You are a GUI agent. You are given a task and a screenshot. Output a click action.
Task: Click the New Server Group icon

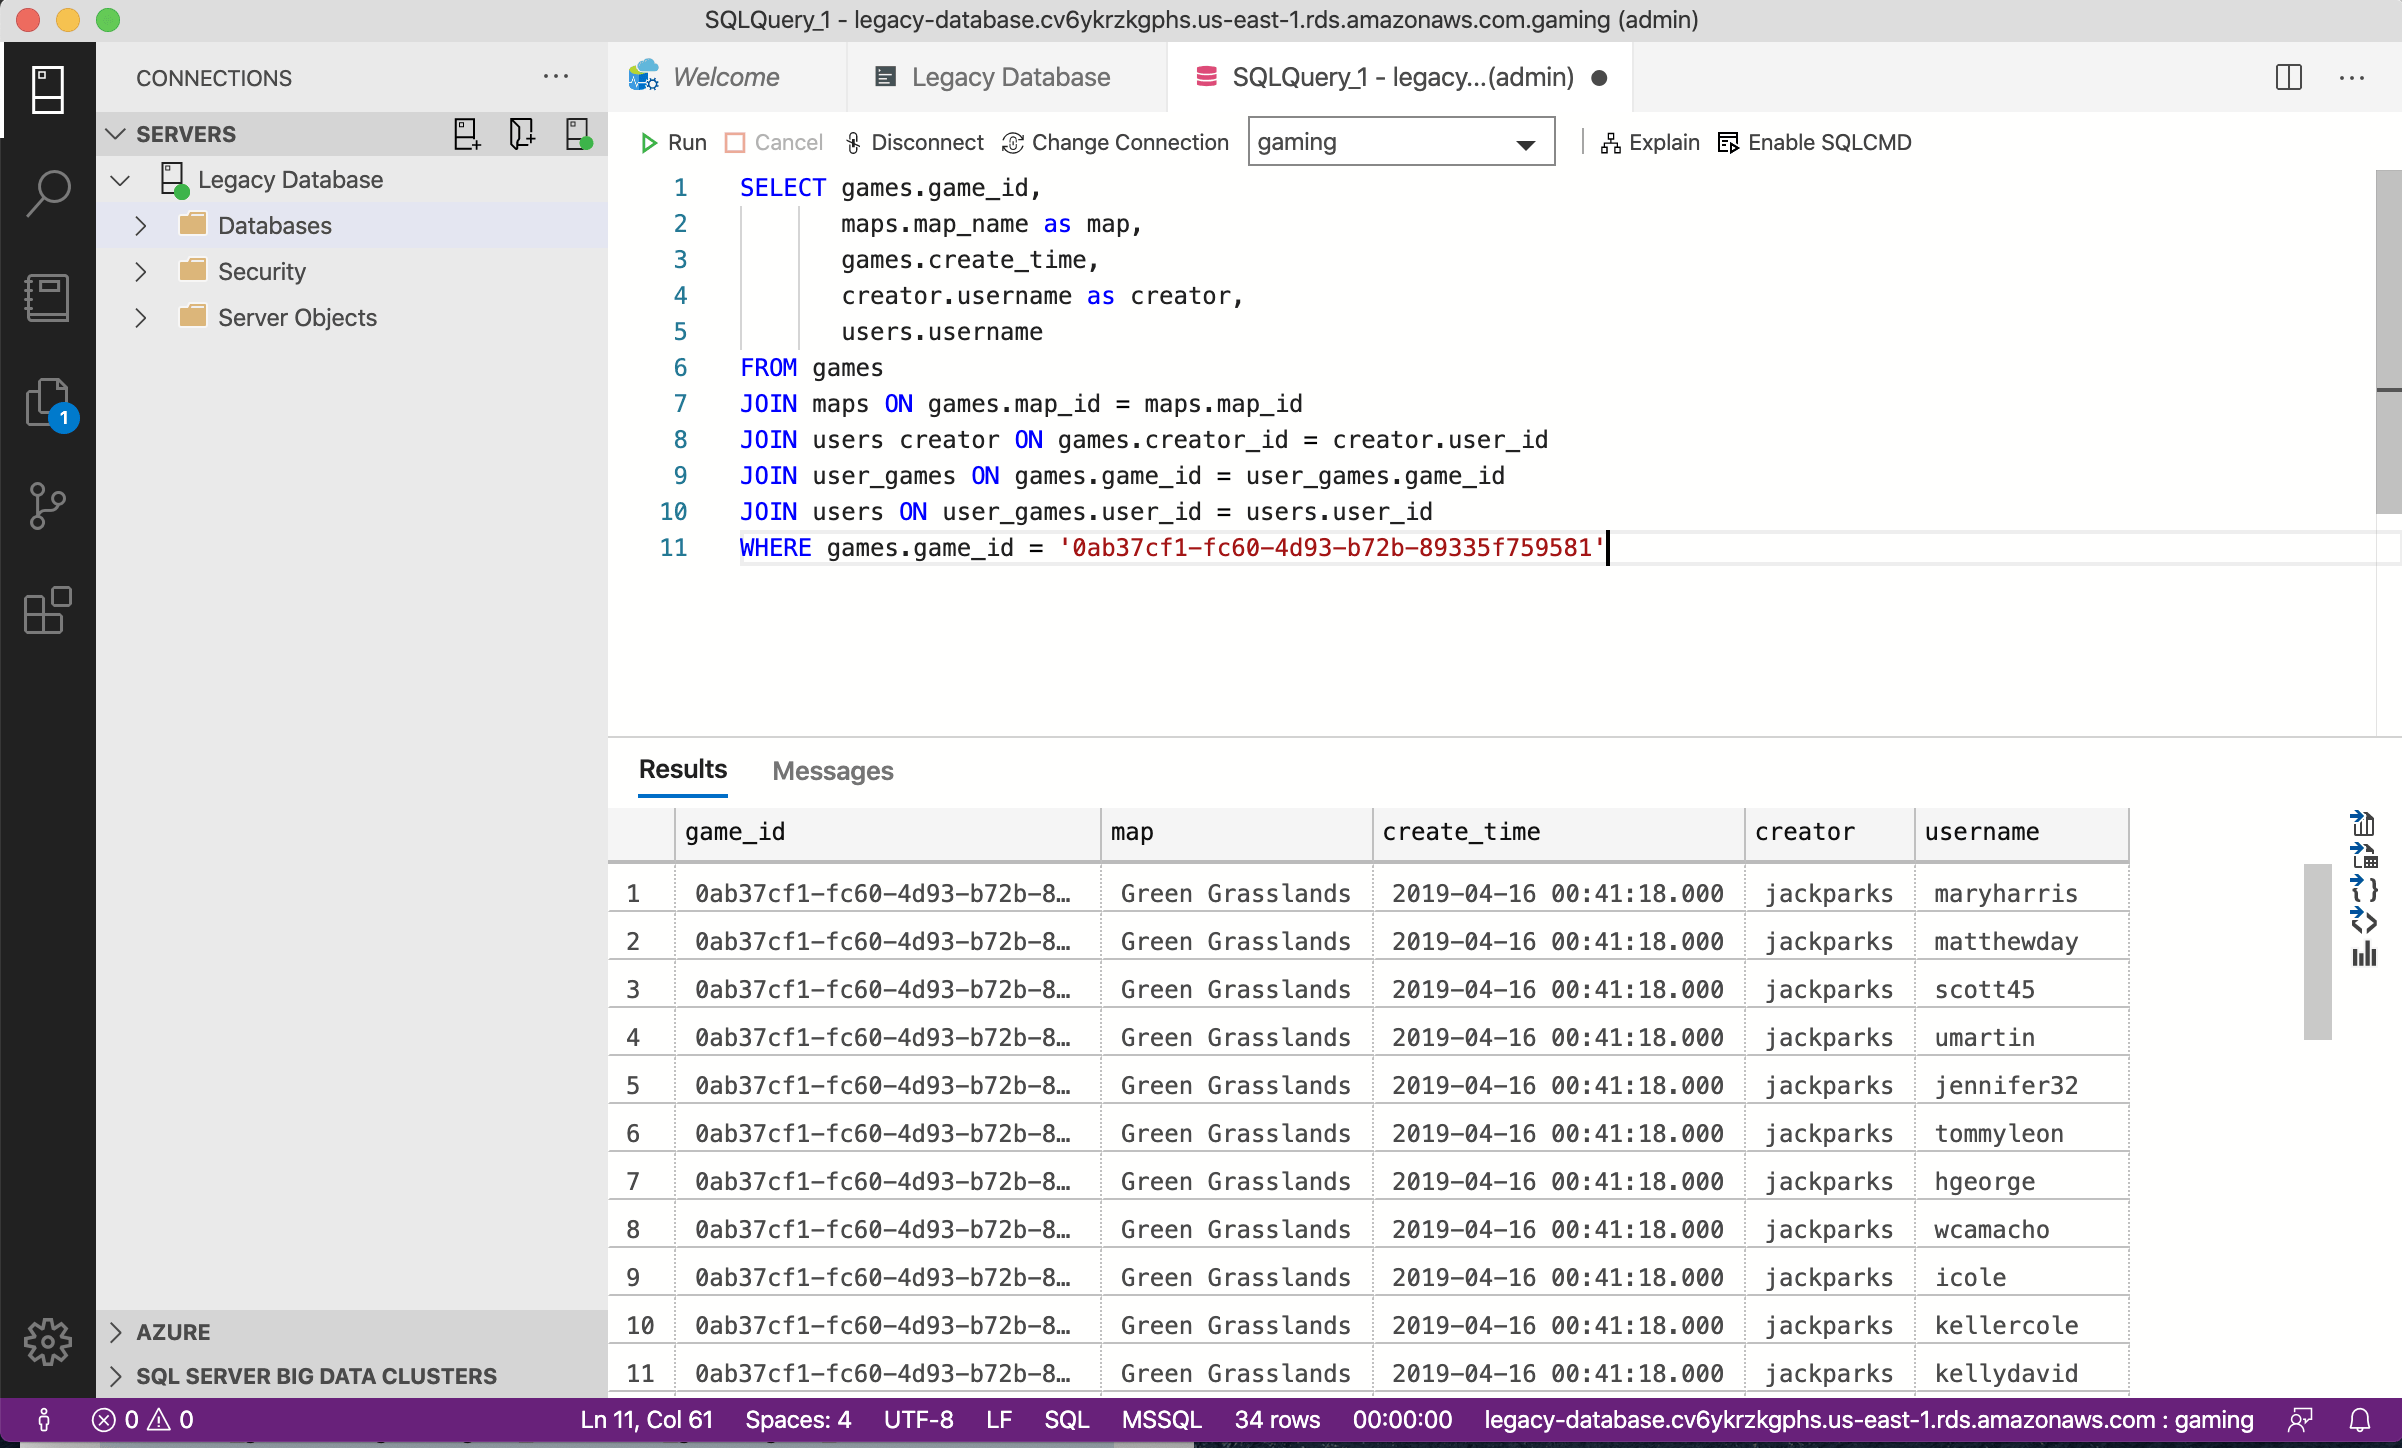522,134
